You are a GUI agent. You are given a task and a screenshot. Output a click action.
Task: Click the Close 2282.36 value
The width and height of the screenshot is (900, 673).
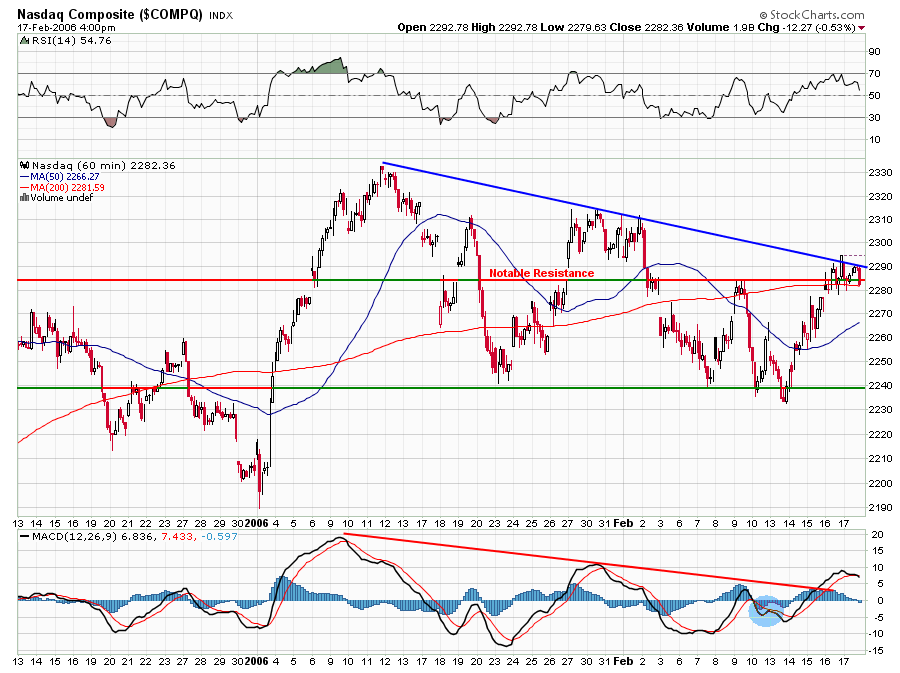[x=645, y=28]
